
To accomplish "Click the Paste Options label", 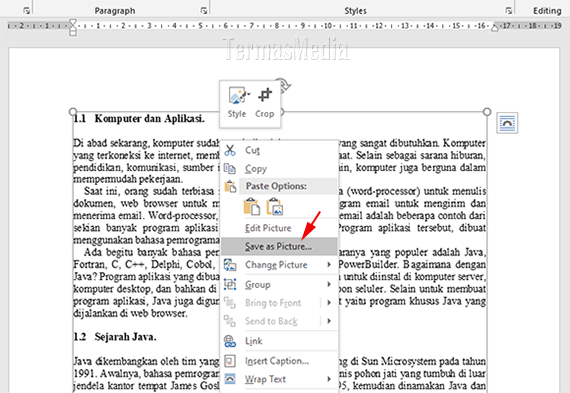I will [x=276, y=186].
